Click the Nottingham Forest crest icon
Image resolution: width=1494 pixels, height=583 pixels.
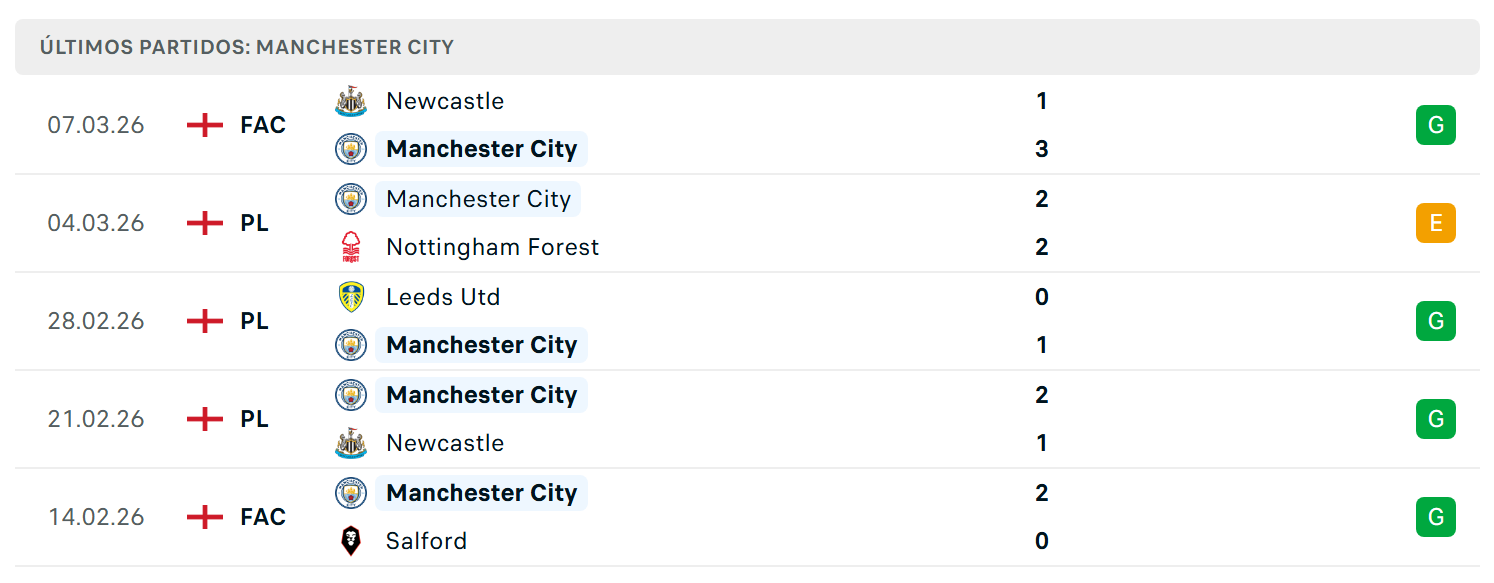tap(351, 247)
